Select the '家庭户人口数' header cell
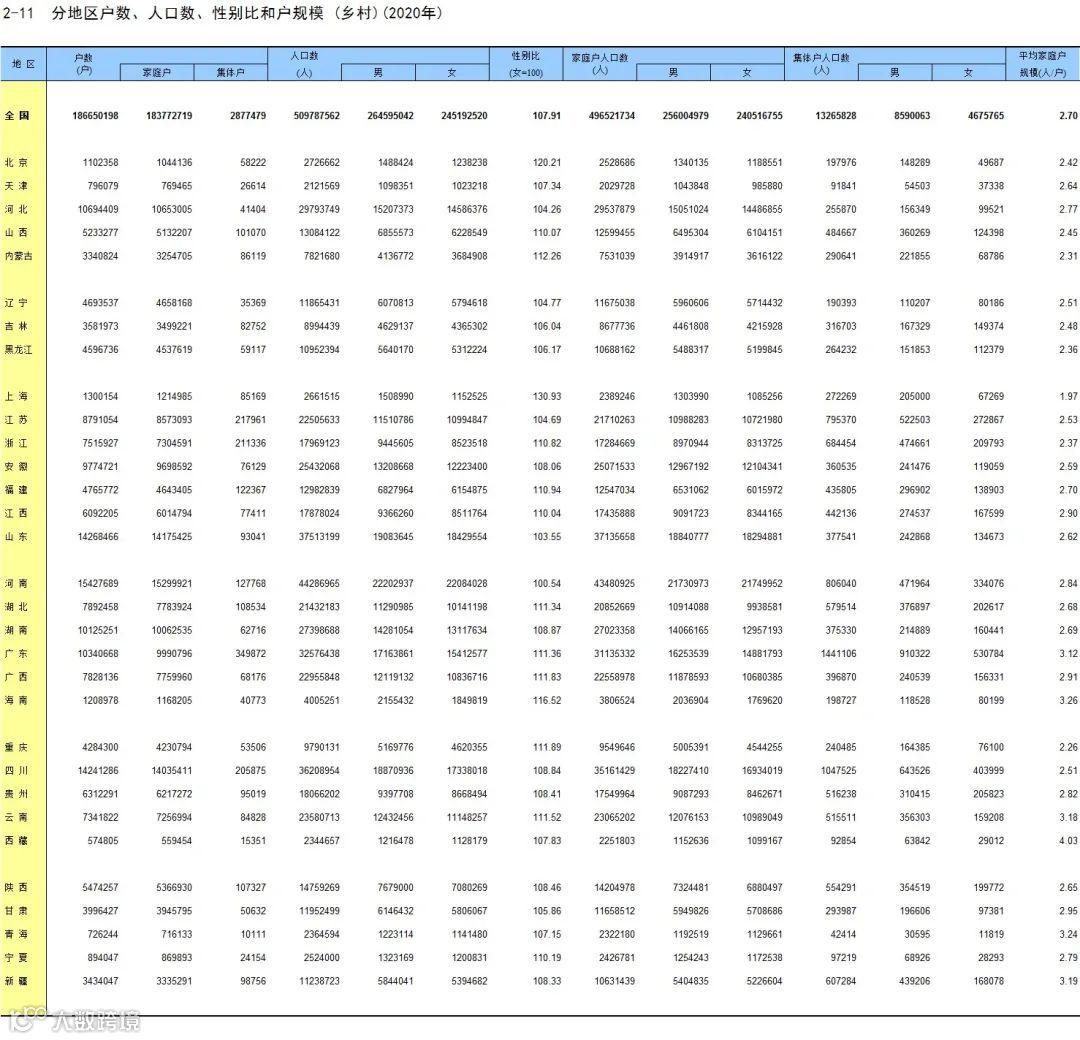 tap(599, 64)
